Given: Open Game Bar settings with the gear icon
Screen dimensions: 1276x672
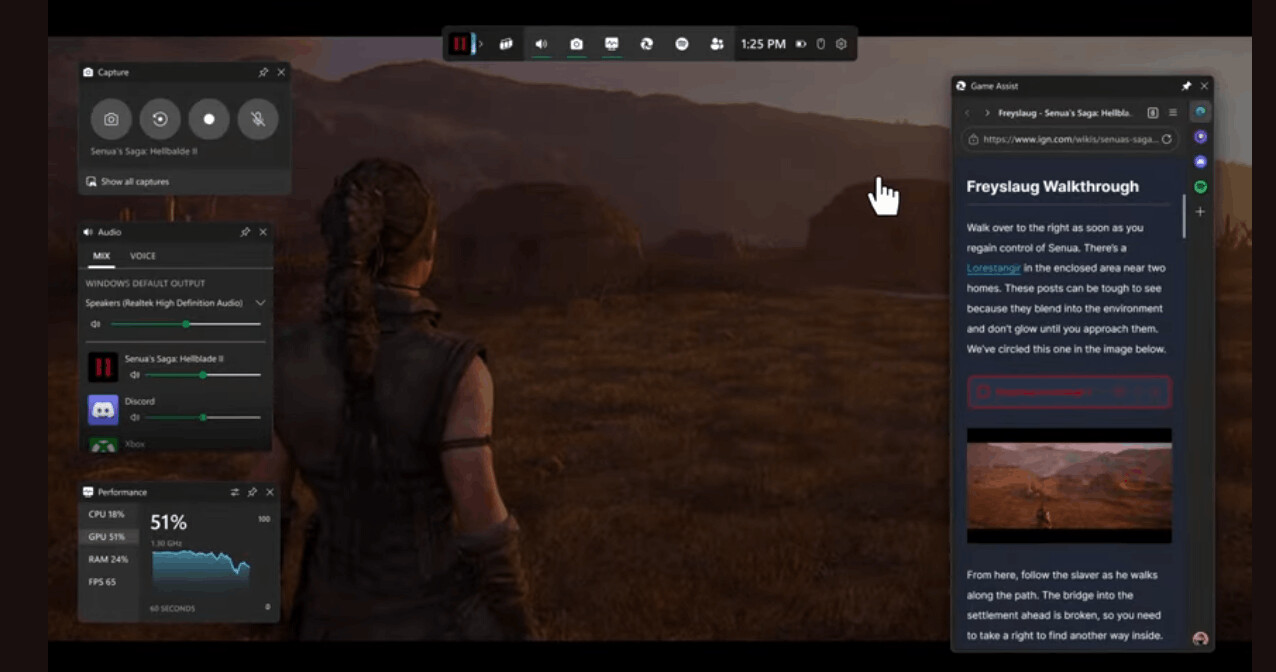Looking at the screenshot, I should click(841, 44).
